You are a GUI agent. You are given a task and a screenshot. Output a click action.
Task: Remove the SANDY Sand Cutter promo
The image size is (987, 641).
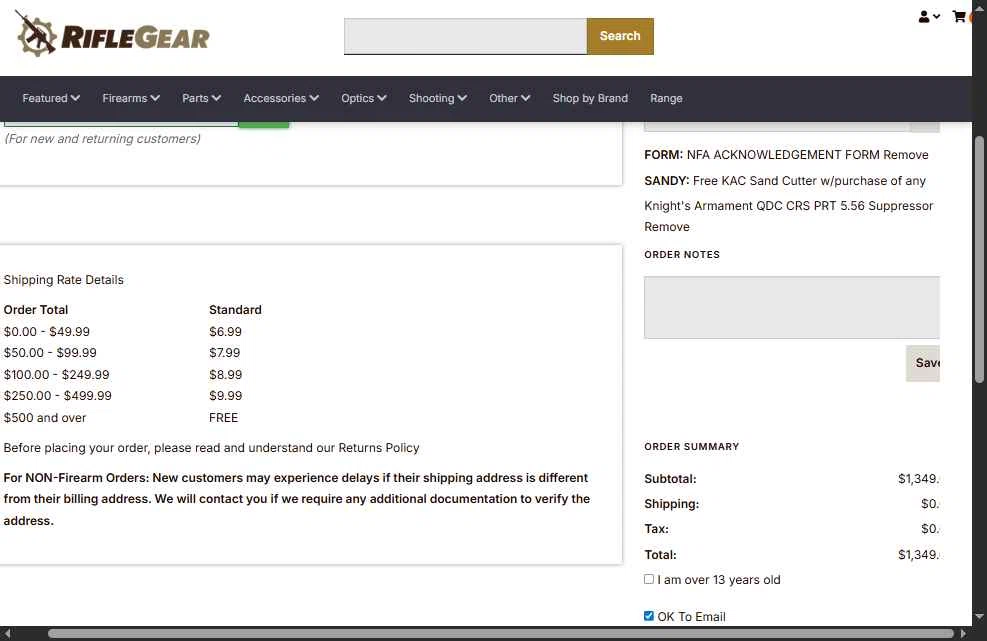tap(667, 227)
